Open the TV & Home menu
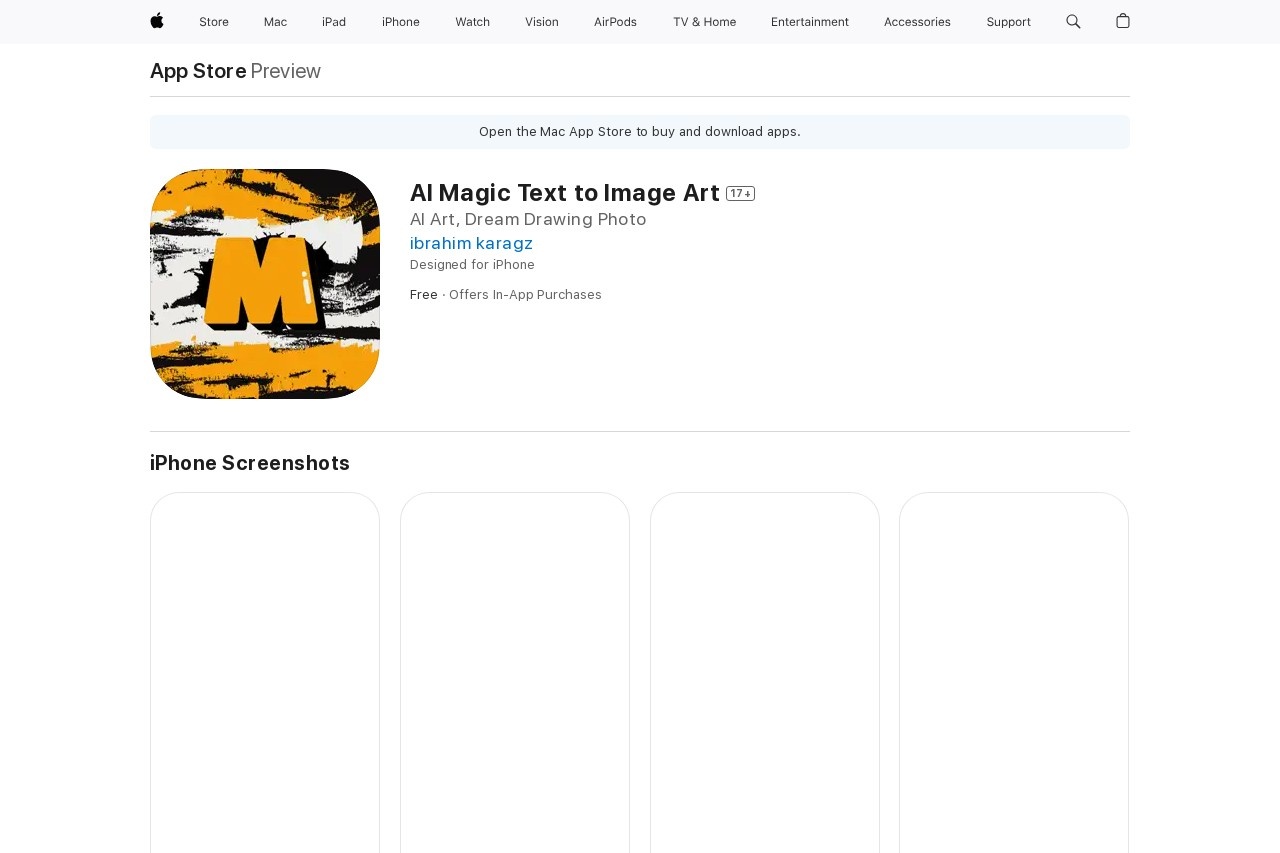1280x853 pixels. coord(704,22)
